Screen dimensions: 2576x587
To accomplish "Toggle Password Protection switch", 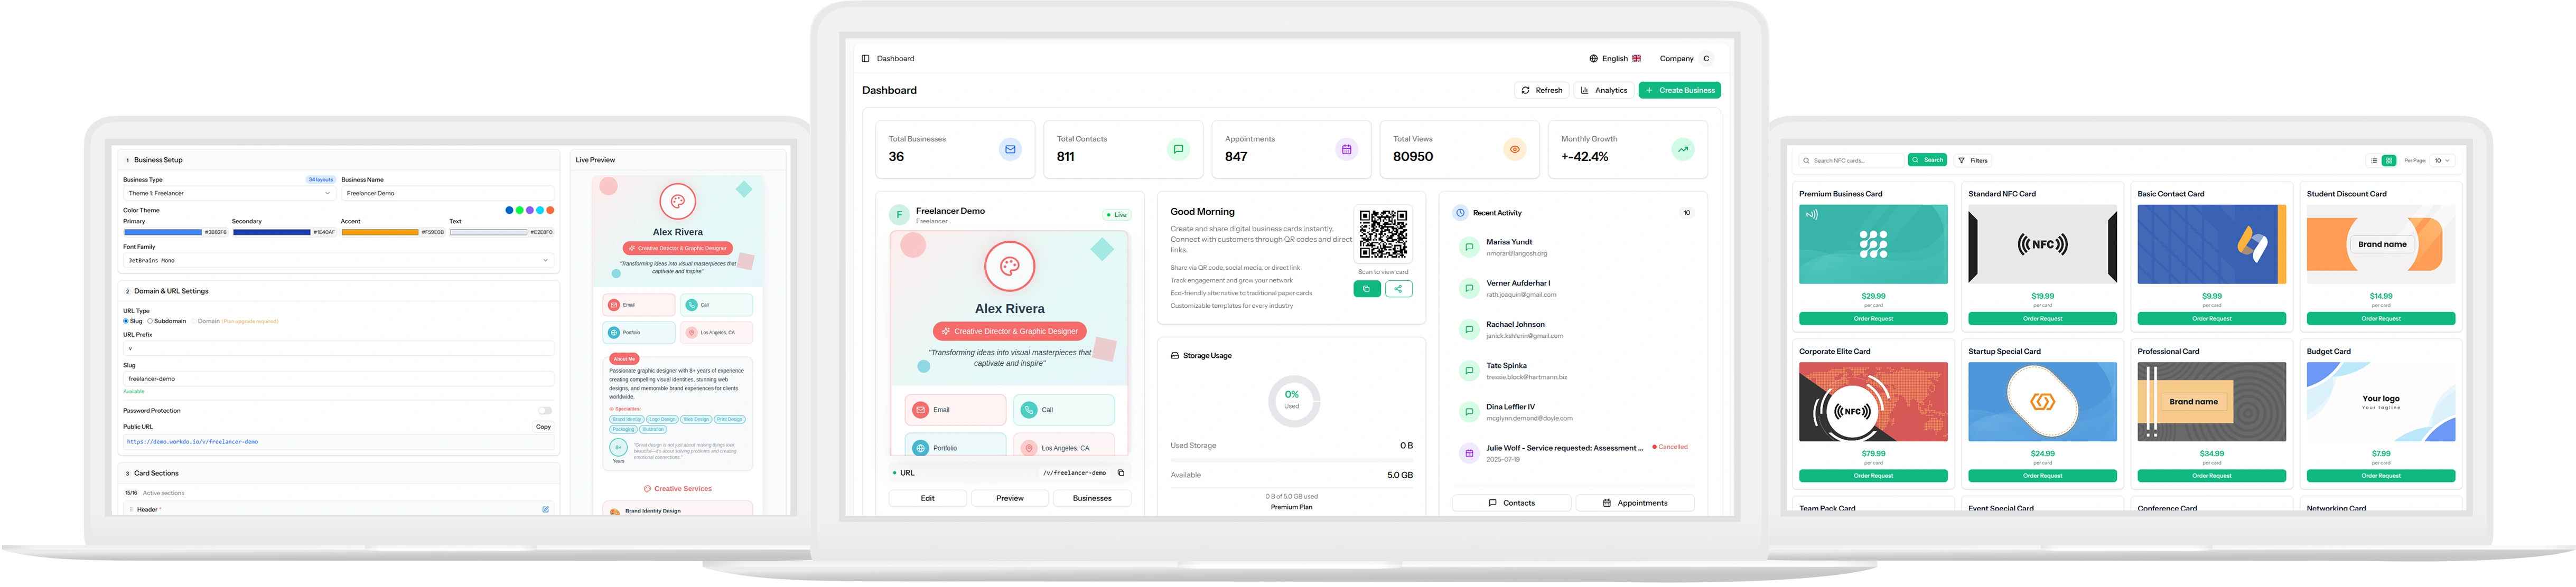I will (x=545, y=411).
